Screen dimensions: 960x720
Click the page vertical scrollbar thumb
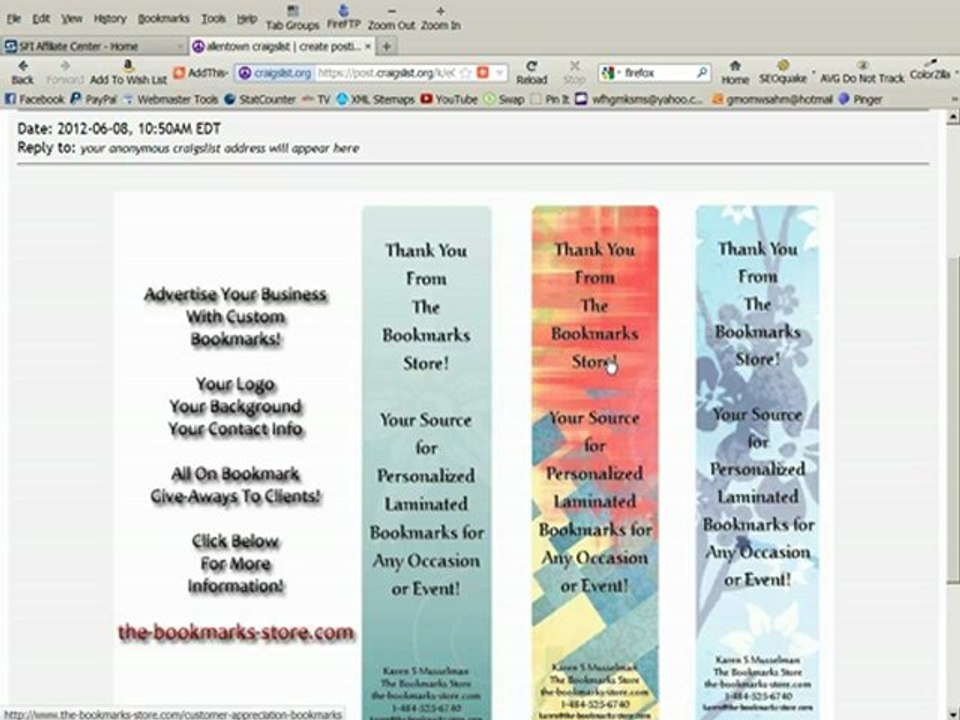click(x=953, y=419)
